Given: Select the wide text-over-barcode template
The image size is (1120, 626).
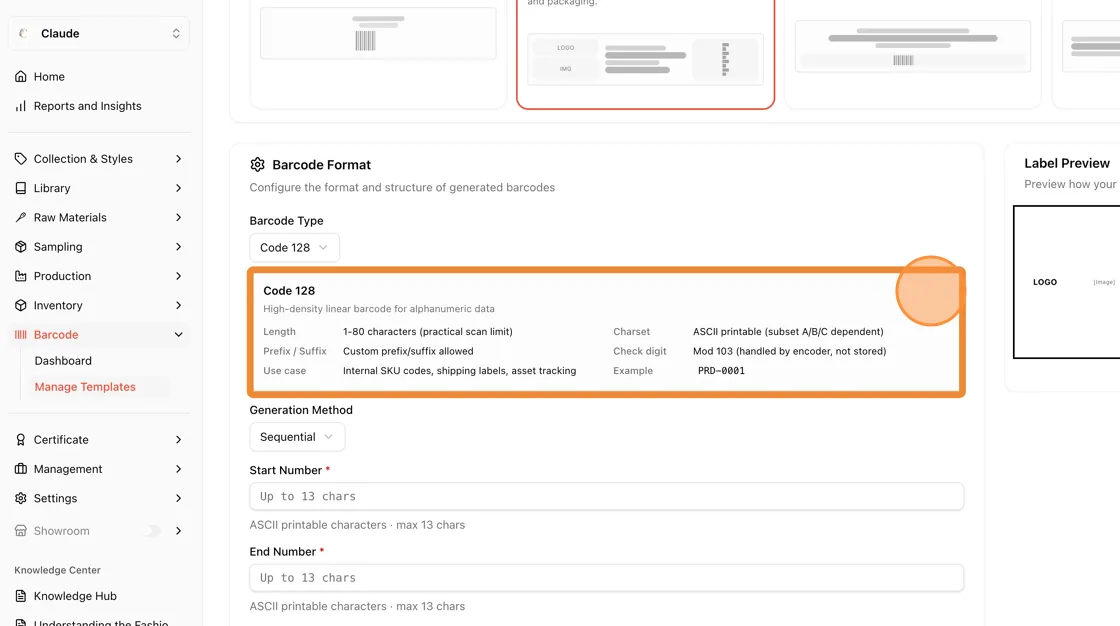Looking at the screenshot, I should click(913, 54).
